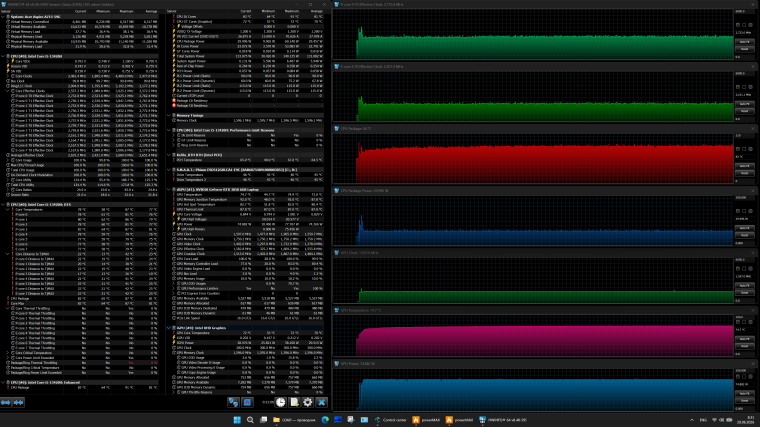Open the Control center taskbar app

391,420
